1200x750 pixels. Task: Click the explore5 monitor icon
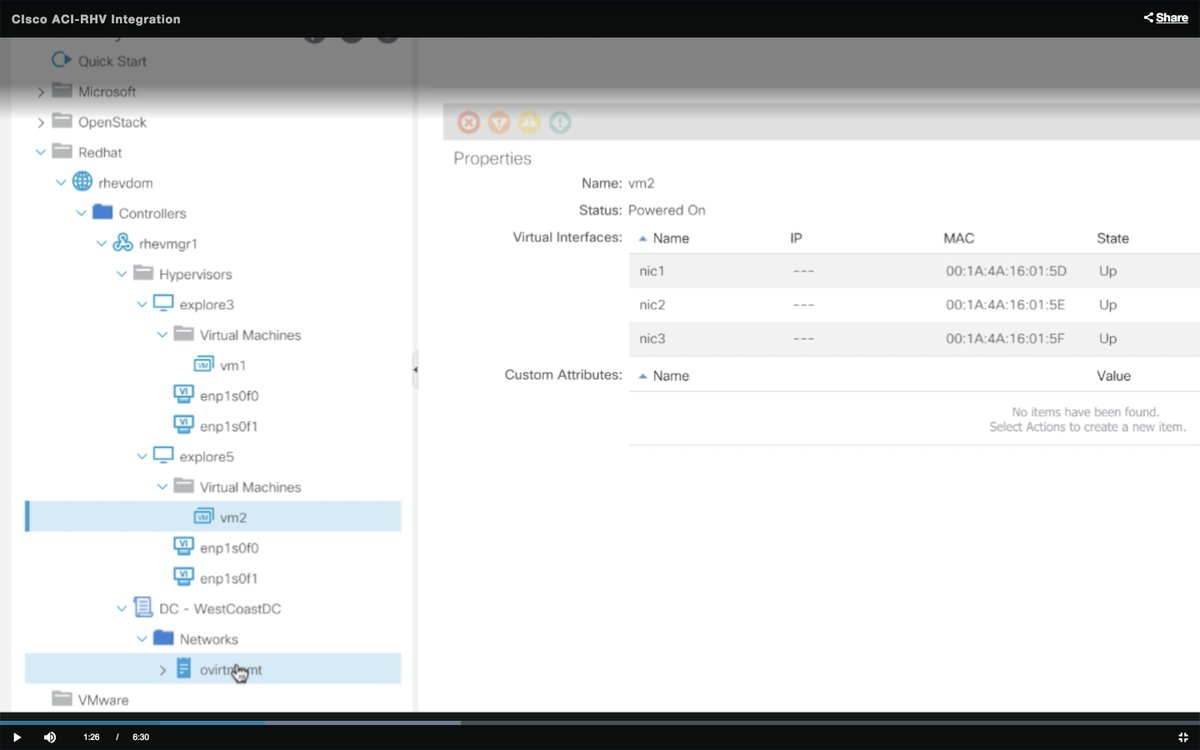163,456
